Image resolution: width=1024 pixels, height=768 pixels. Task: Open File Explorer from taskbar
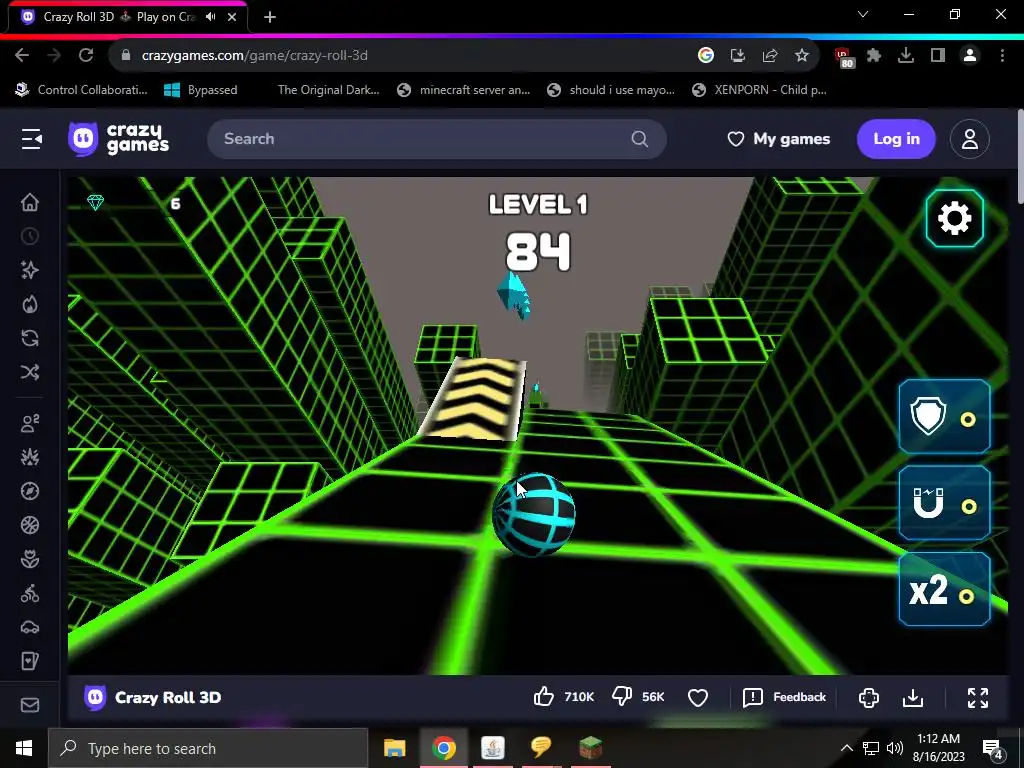point(394,748)
